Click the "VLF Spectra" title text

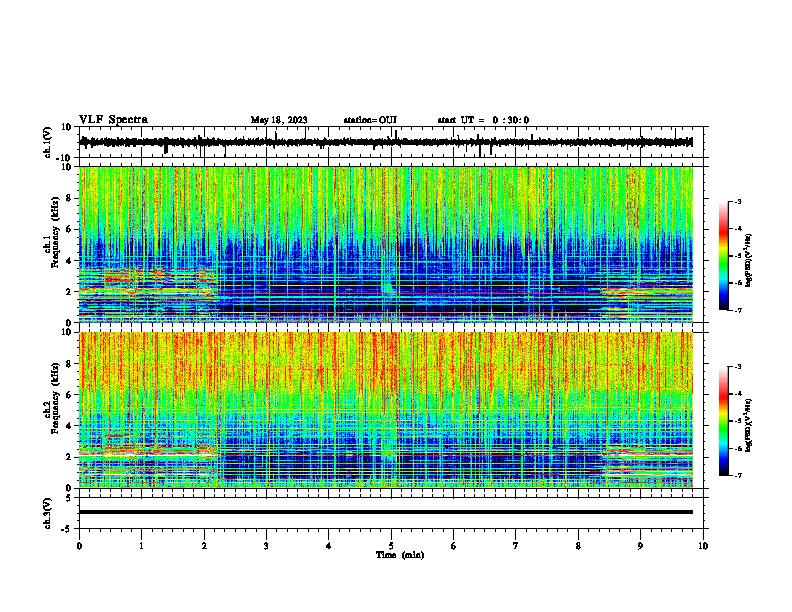coord(113,120)
